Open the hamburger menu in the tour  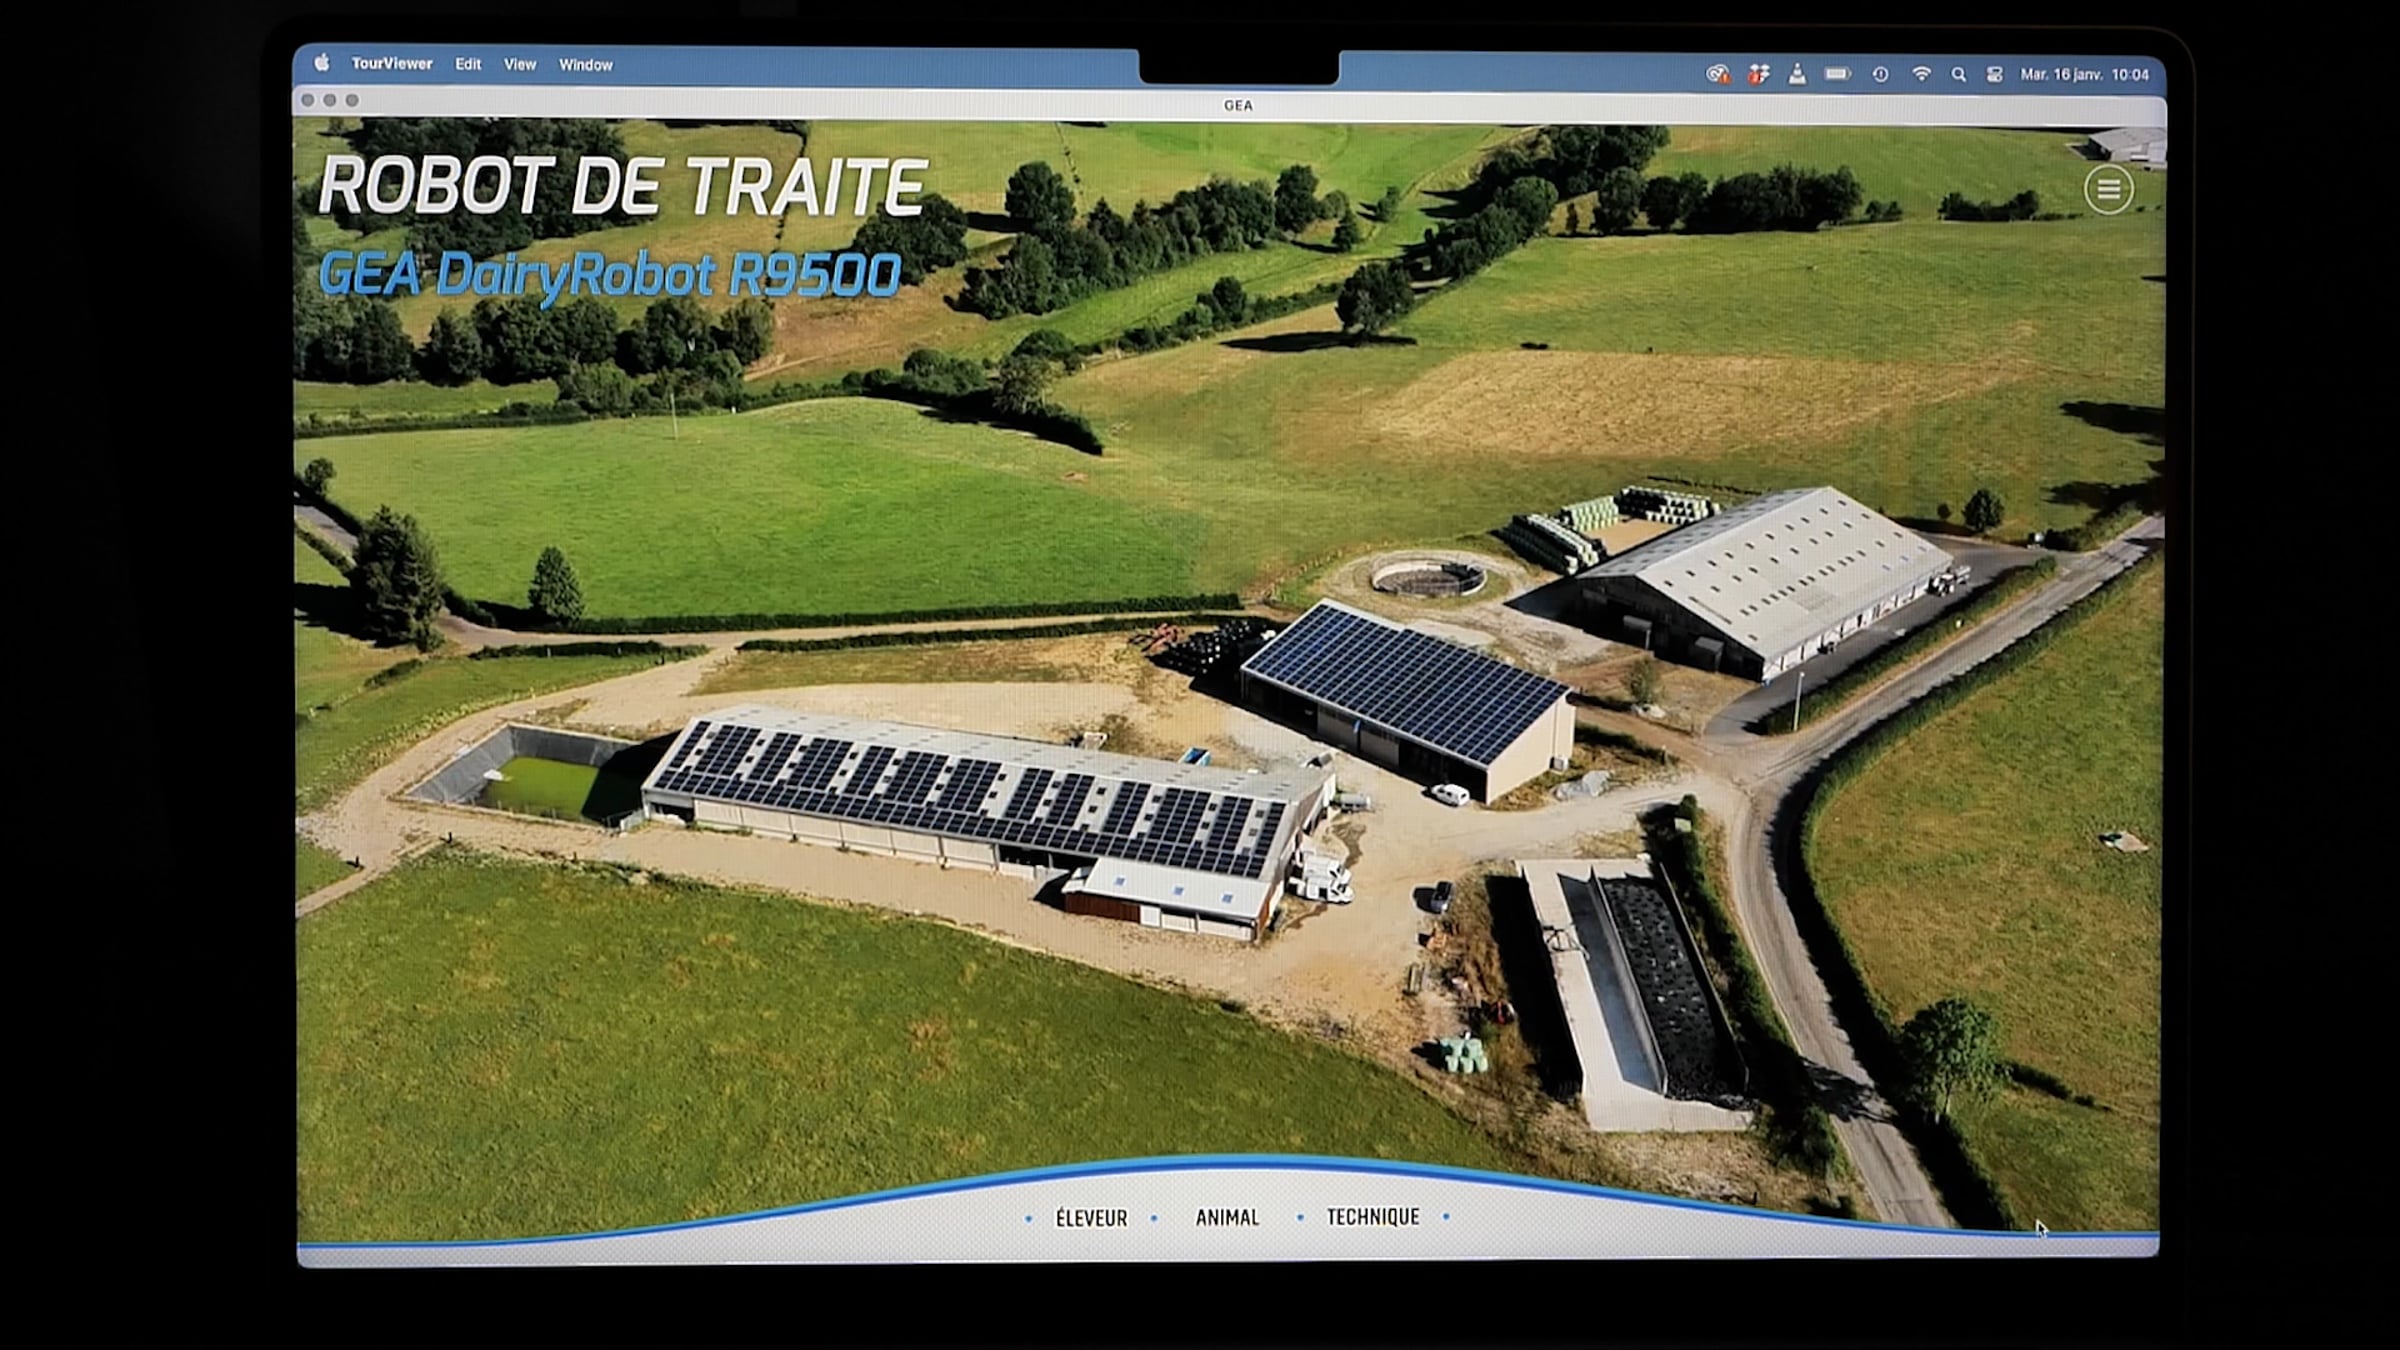(2108, 189)
